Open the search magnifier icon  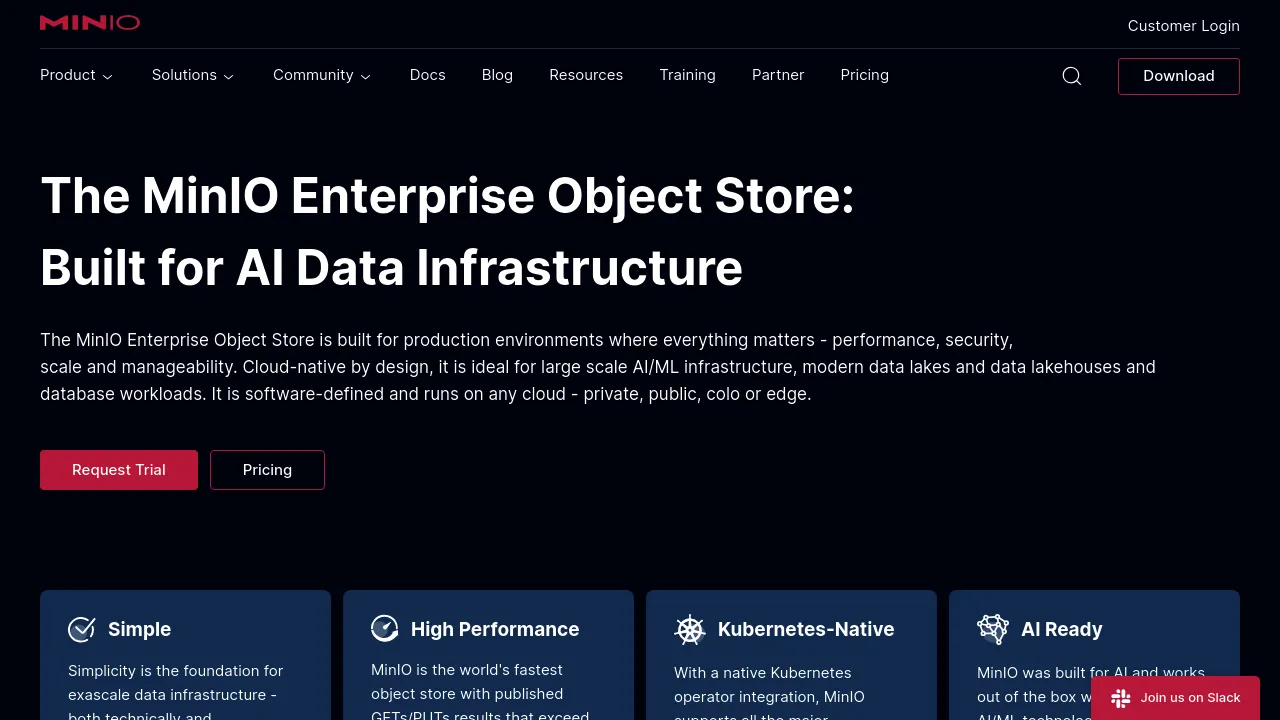point(1072,76)
